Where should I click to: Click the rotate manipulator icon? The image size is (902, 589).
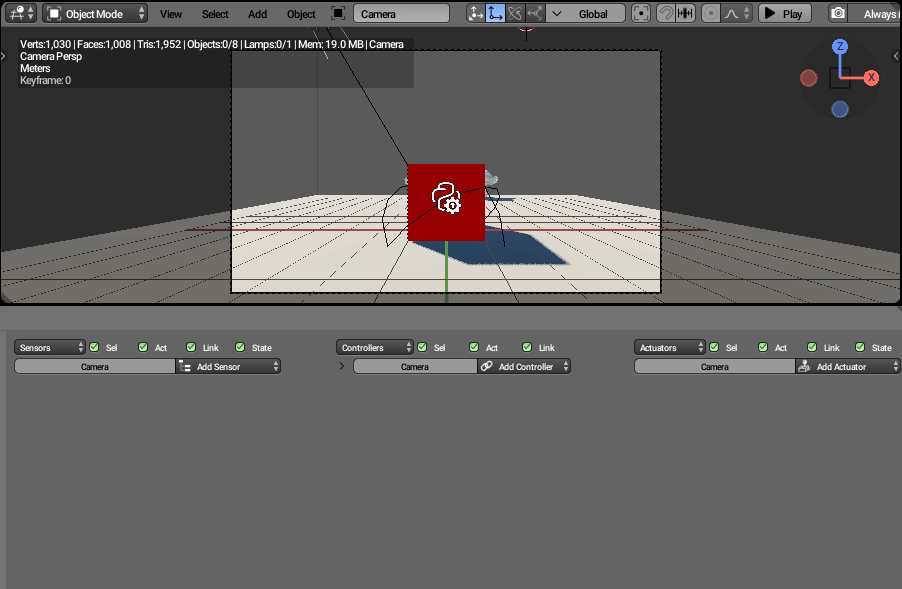pyautogui.click(x=515, y=14)
